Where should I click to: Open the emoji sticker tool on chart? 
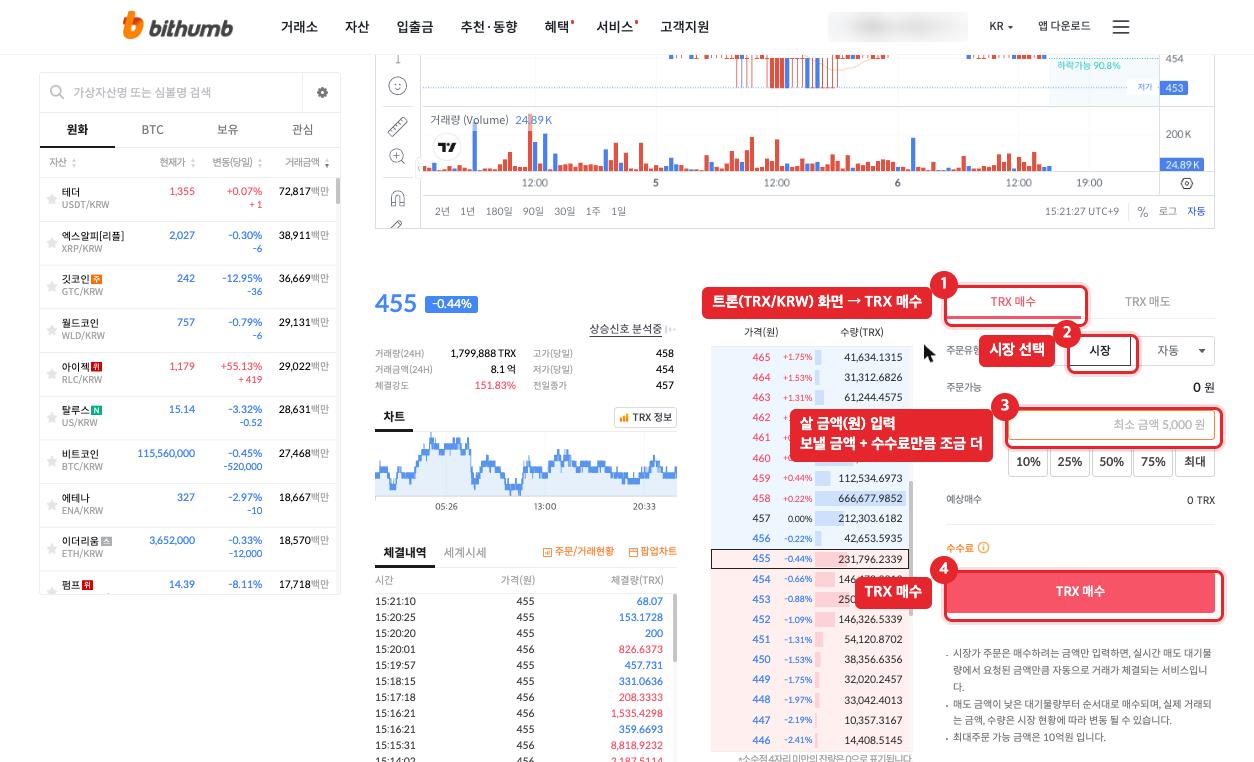point(397,87)
